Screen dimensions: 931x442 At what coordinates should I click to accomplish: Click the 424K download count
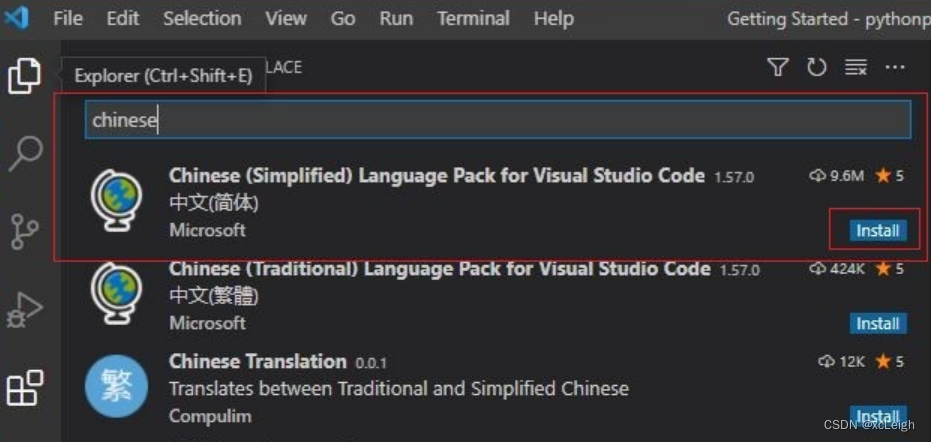[x=837, y=269]
